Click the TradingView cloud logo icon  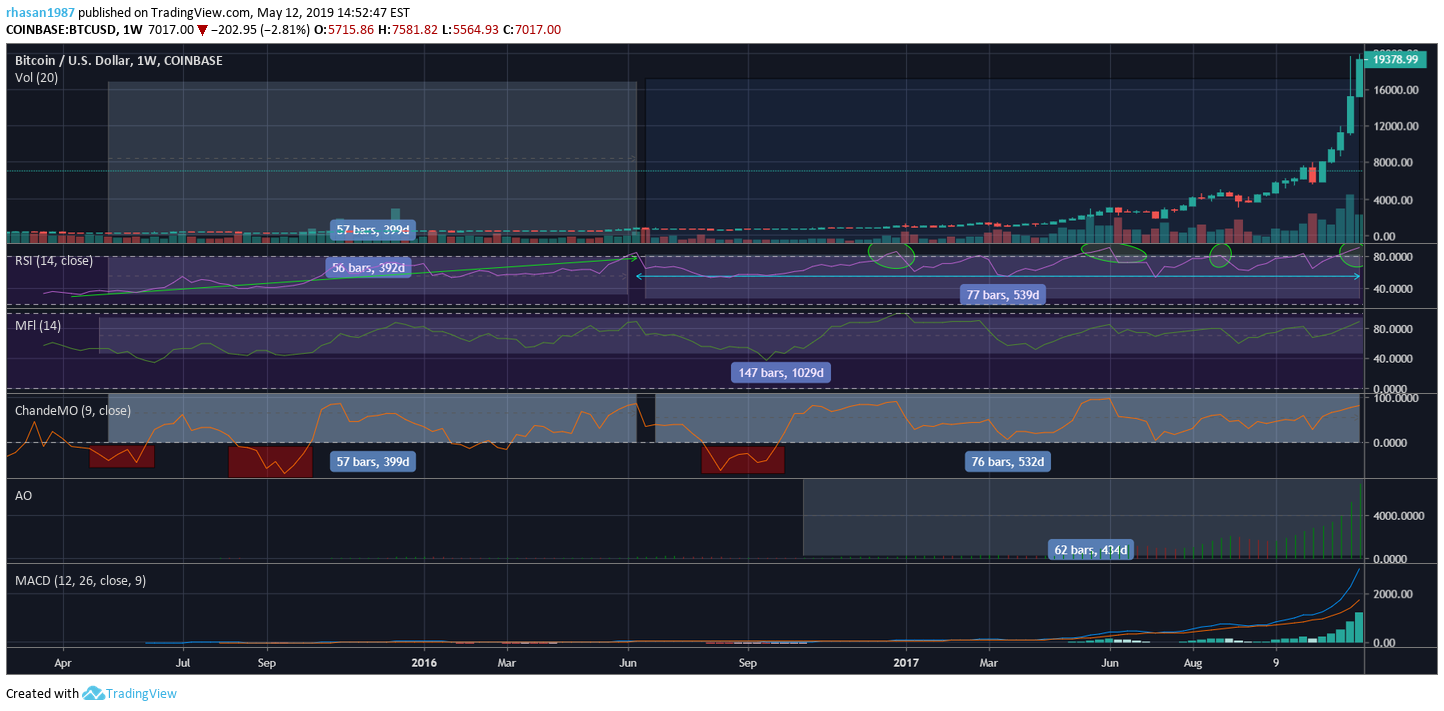pyautogui.click(x=93, y=693)
